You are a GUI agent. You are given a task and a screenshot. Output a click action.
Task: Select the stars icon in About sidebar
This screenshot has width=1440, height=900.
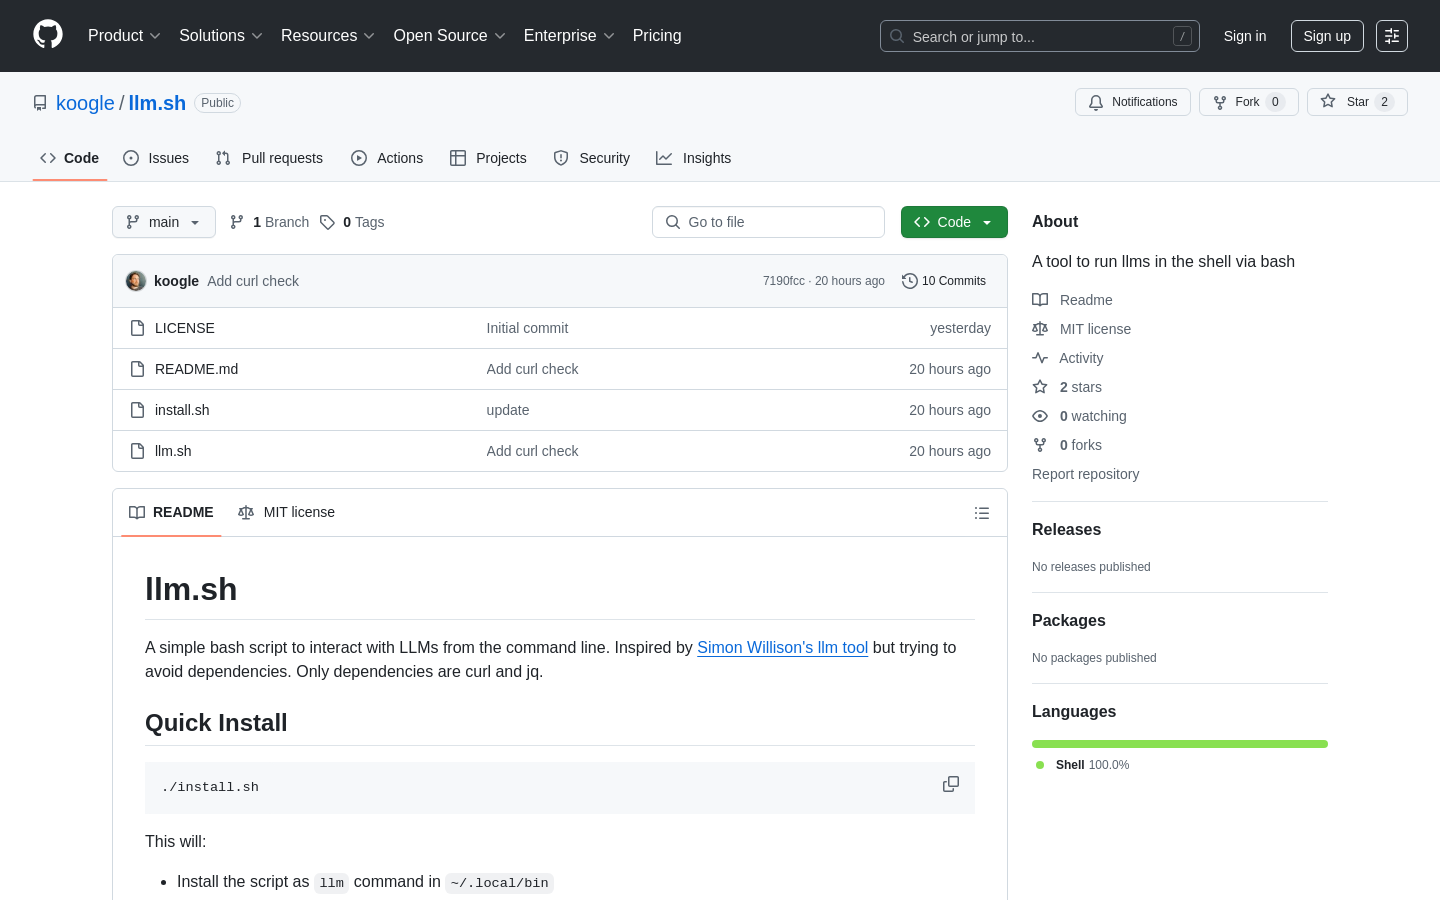point(1040,387)
